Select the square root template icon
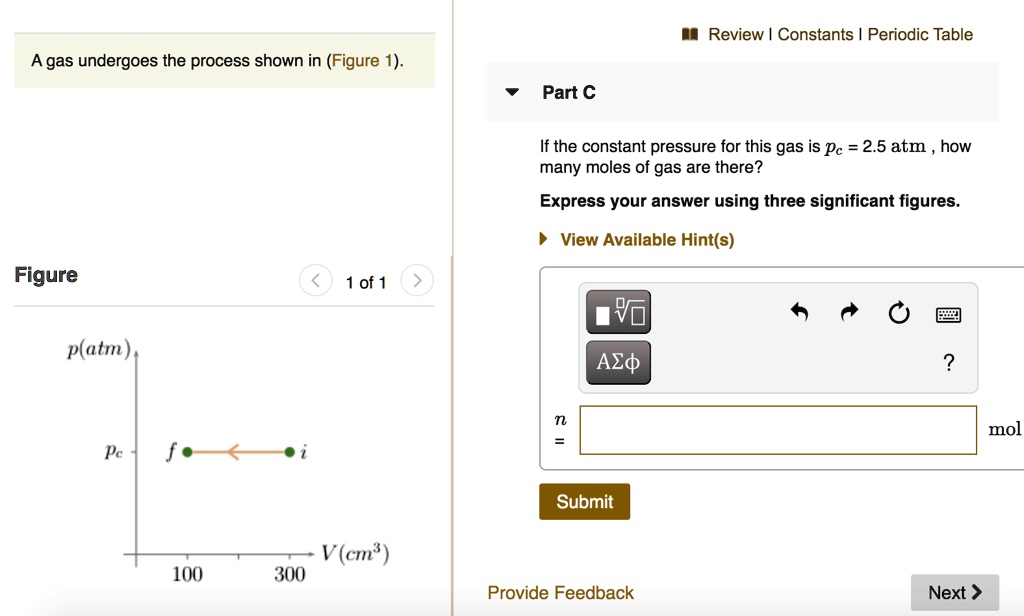 [x=617, y=311]
